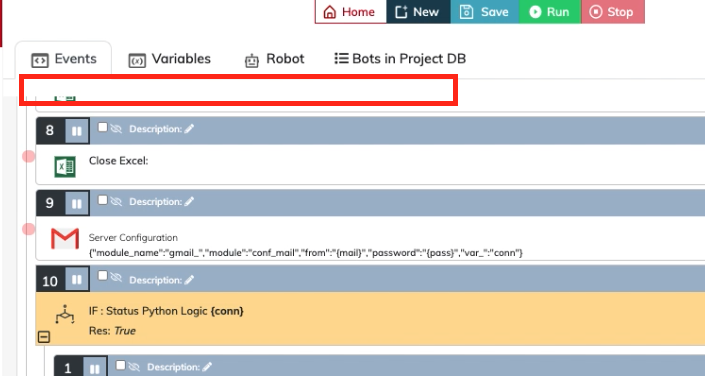Viewport: 705px width, 376px height.
Task: Open the Robot tab
Action: [274, 59]
